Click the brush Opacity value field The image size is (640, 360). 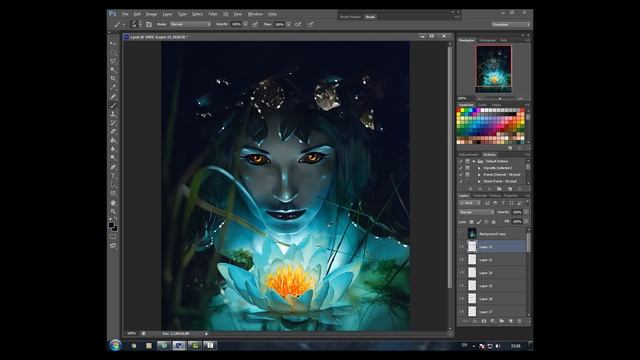point(237,24)
